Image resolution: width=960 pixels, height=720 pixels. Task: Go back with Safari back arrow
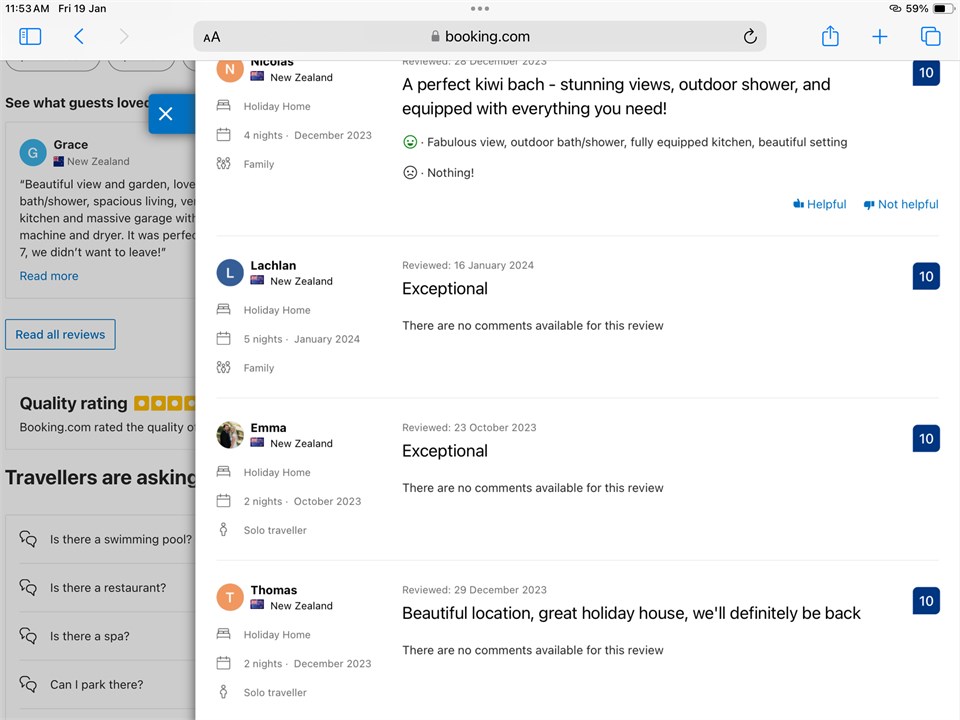point(79,37)
